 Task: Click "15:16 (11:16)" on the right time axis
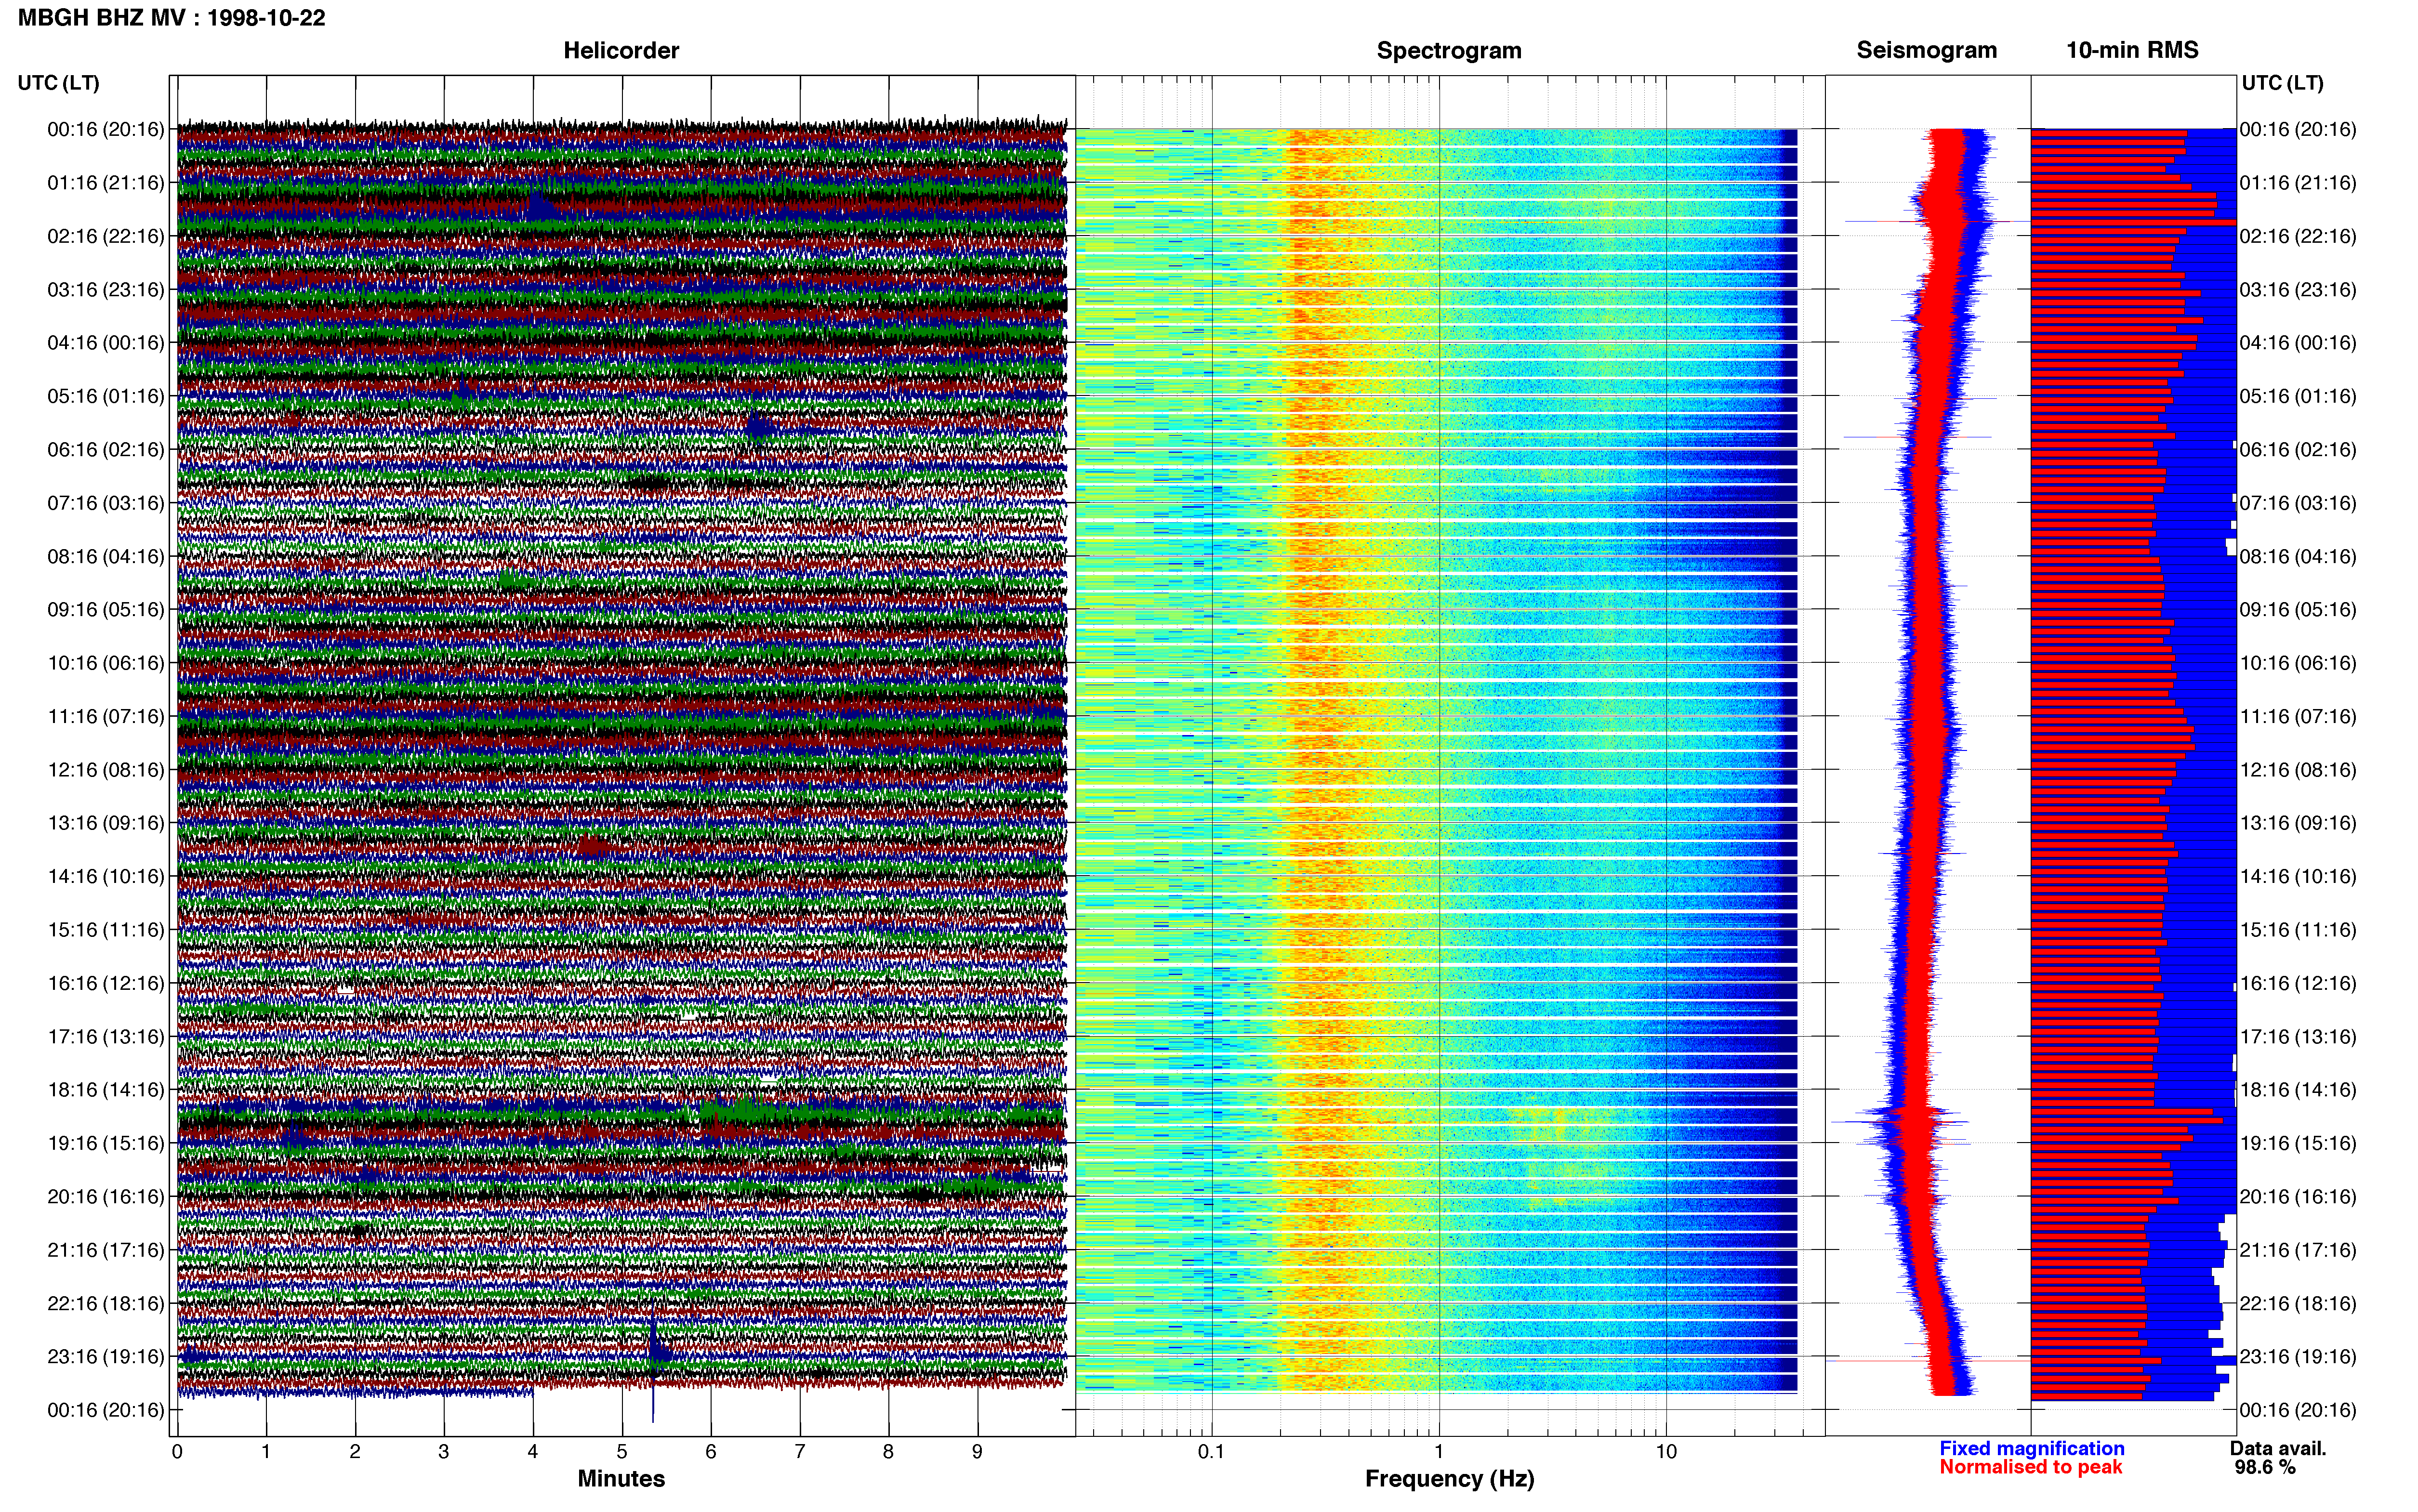tap(2298, 929)
